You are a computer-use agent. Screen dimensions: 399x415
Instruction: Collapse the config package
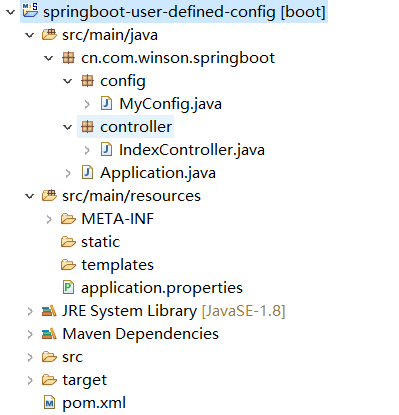click(68, 81)
